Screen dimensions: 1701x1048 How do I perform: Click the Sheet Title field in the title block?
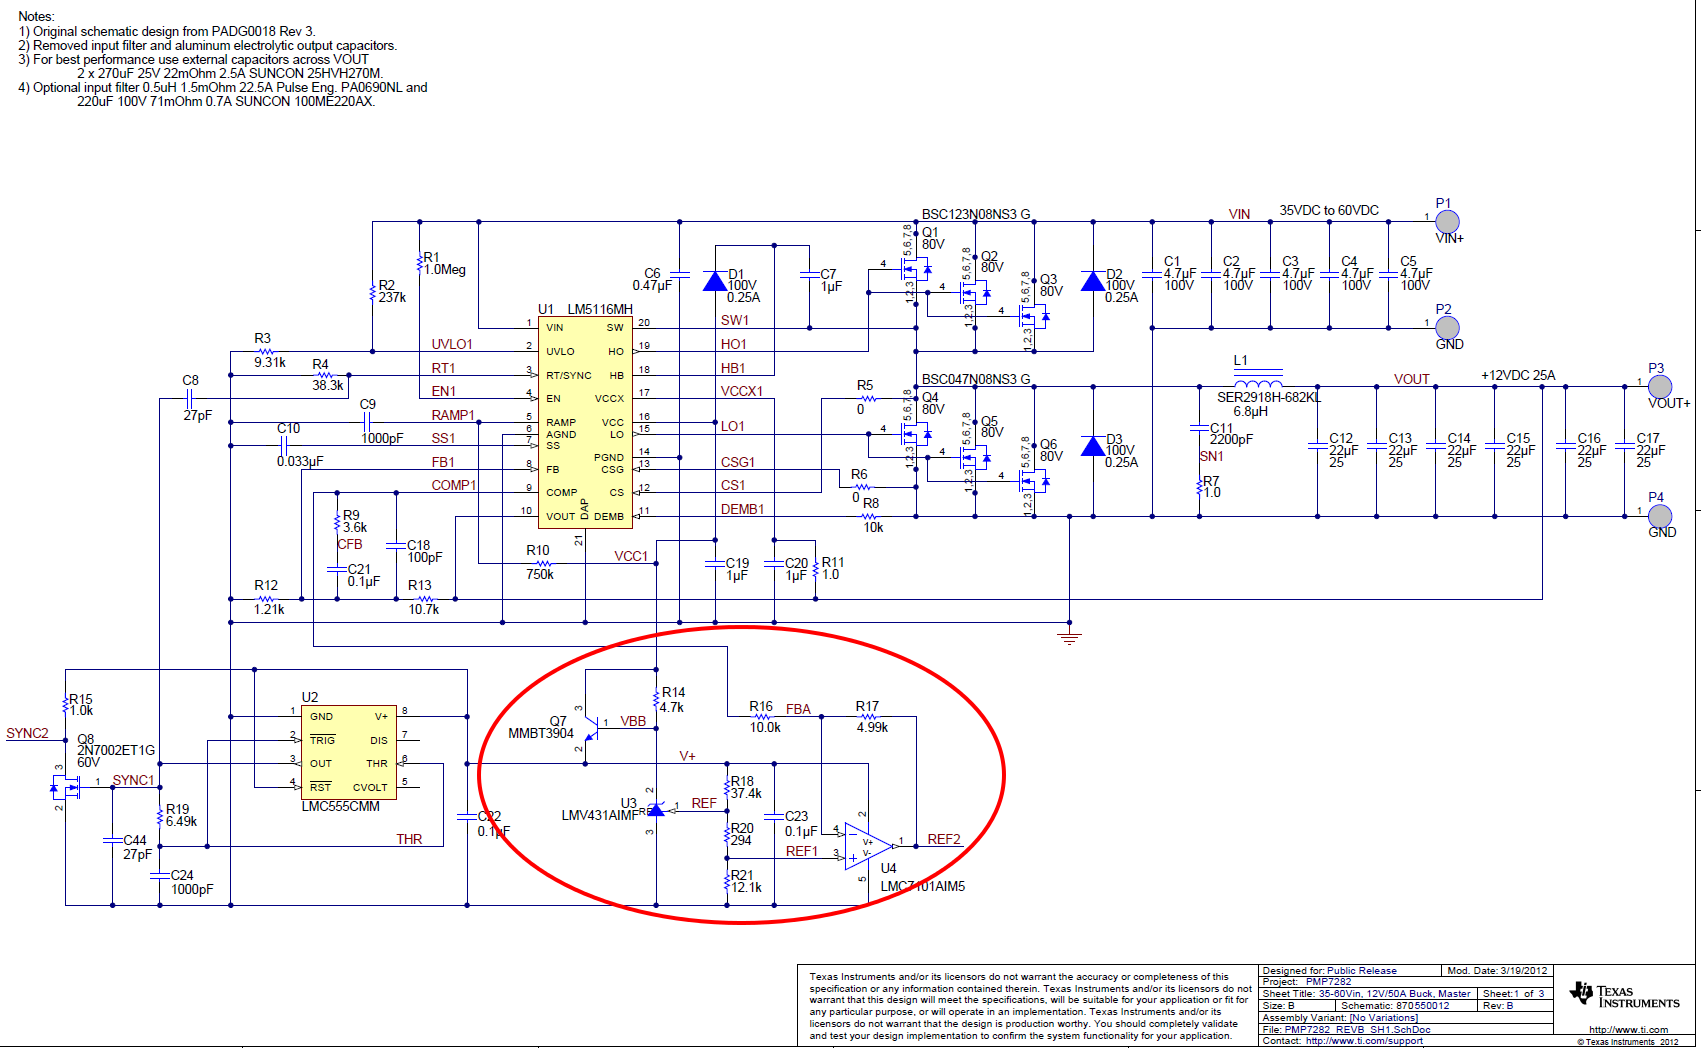[1366, 993]
